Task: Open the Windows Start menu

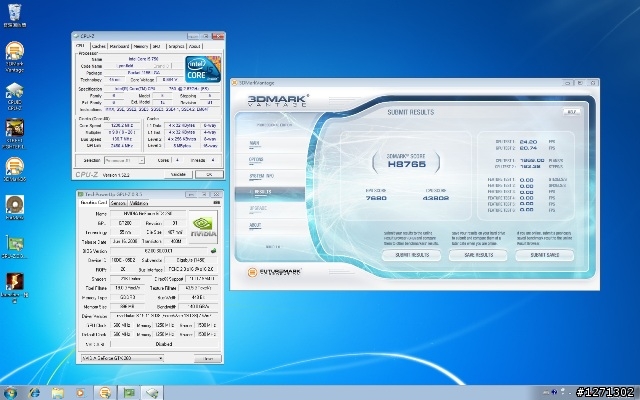Action: 9,393
